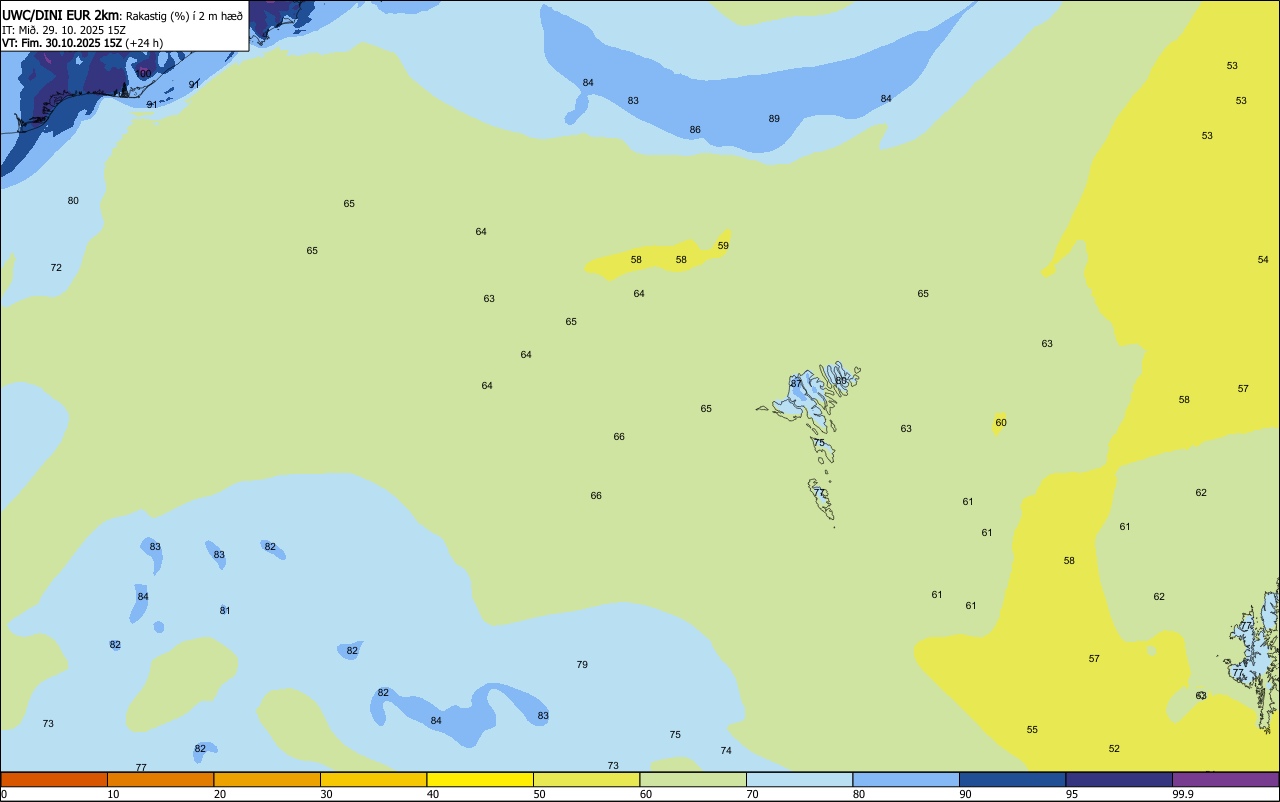Click the 52 humidity value
The height and width of the screenshot is (802, 1280).
(1114, 749)
